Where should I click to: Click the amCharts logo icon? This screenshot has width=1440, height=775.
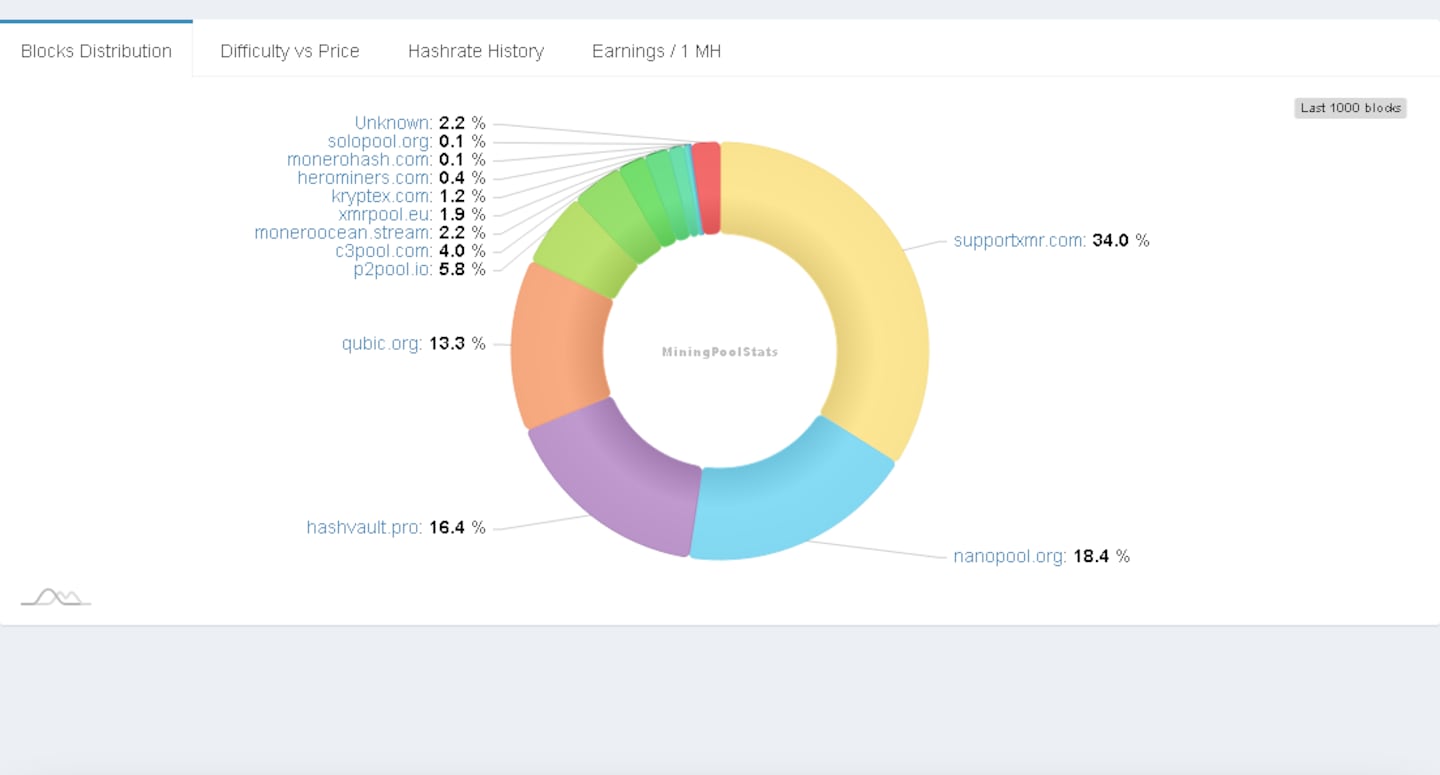56,597
